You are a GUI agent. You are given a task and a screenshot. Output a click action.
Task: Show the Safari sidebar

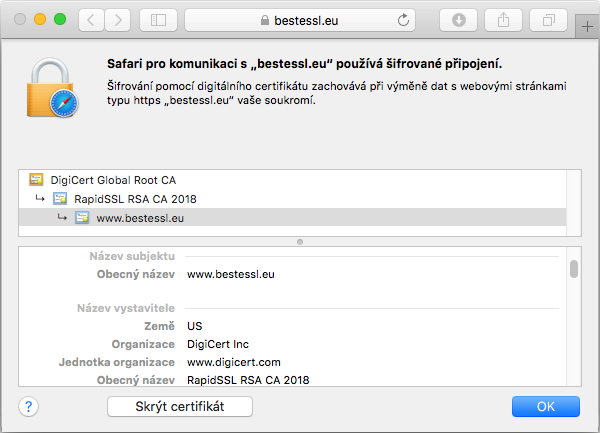click(x=158, y=20)
